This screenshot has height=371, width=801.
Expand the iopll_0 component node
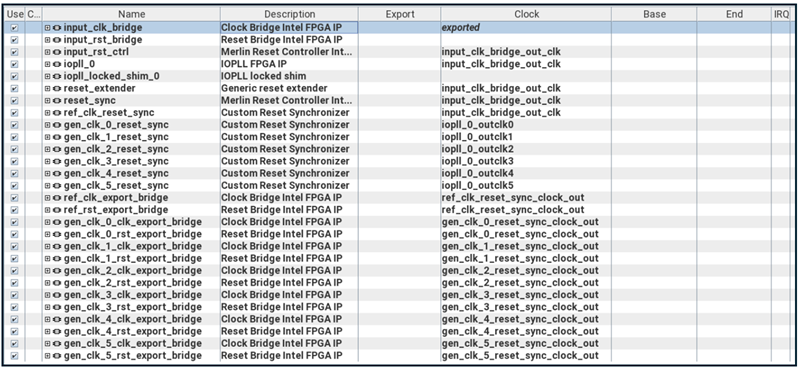[48, 64]
